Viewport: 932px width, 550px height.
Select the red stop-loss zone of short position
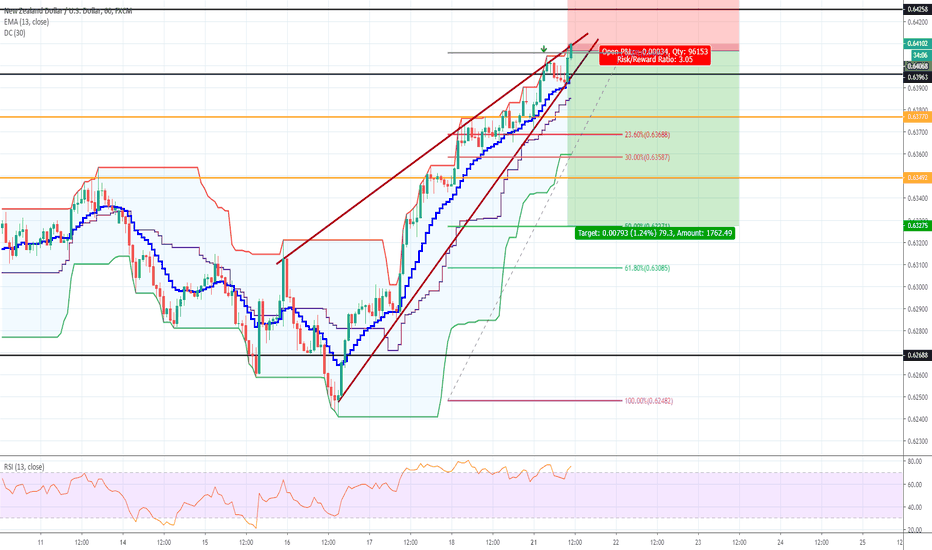653,23
